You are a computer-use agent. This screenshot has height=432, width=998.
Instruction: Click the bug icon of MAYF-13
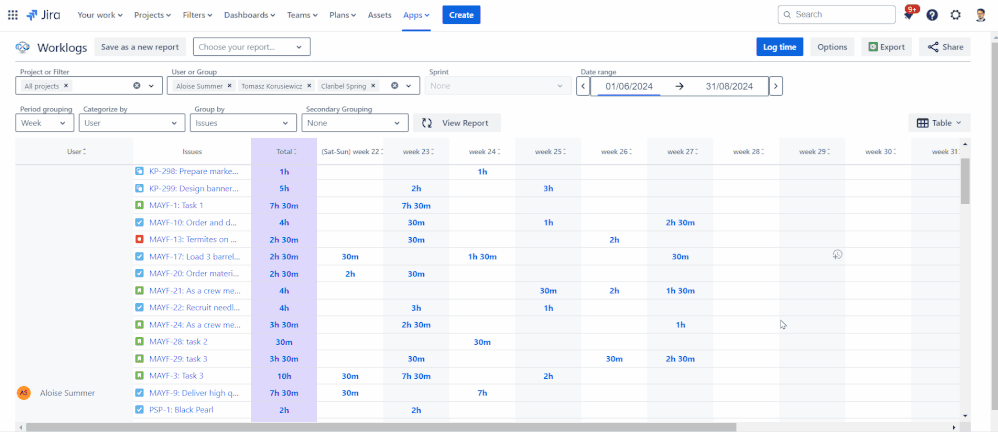139,239
